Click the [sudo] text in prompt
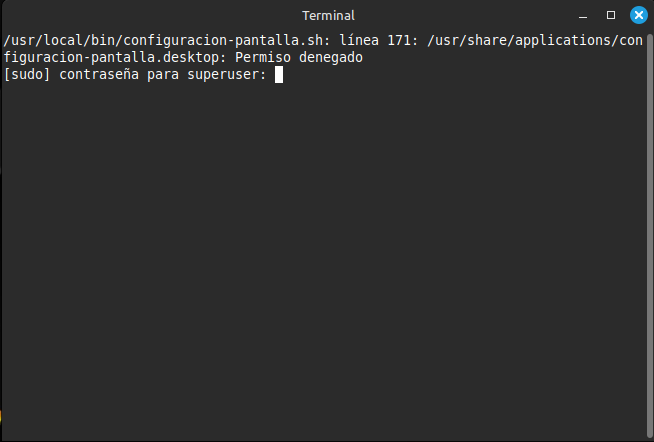The image size is (654, 442). click(27, 75)
